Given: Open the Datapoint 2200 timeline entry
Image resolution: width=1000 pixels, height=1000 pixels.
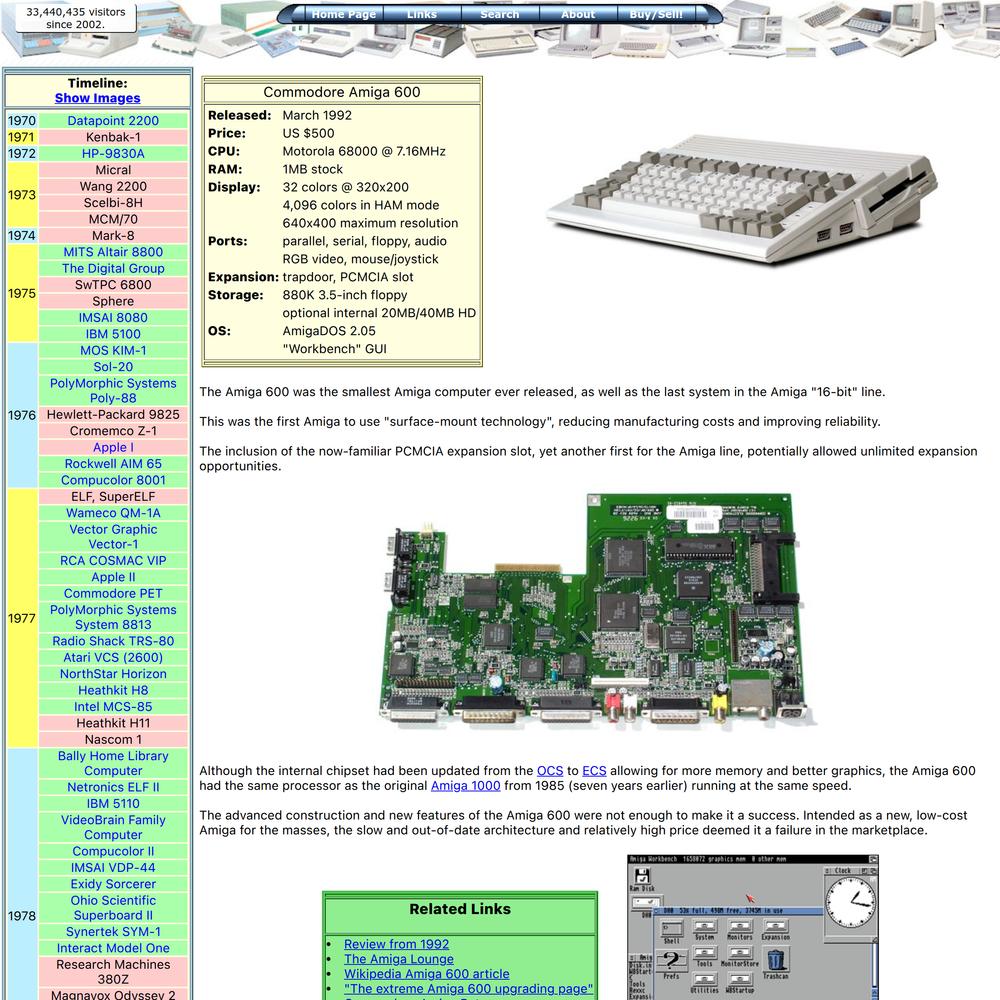Looking at the screenshot, I should coord(113,121).
